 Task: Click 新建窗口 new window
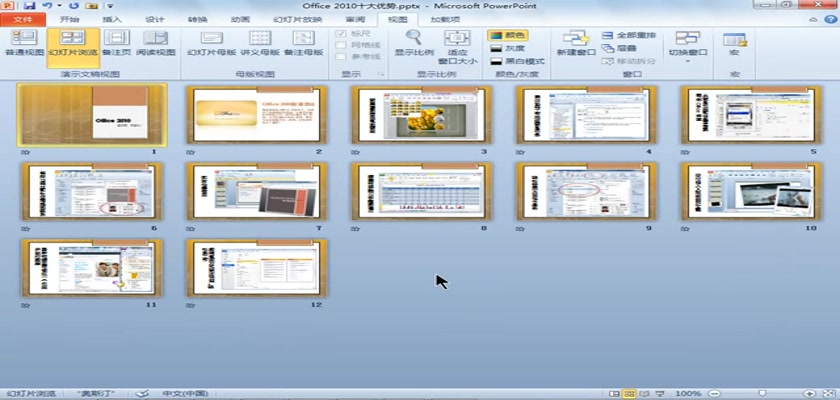pyautogui.click(x=576, y=43)
